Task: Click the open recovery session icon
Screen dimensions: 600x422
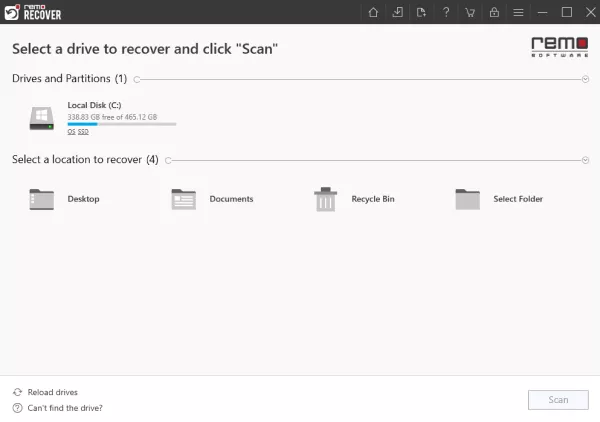Action: click(421, 12)
